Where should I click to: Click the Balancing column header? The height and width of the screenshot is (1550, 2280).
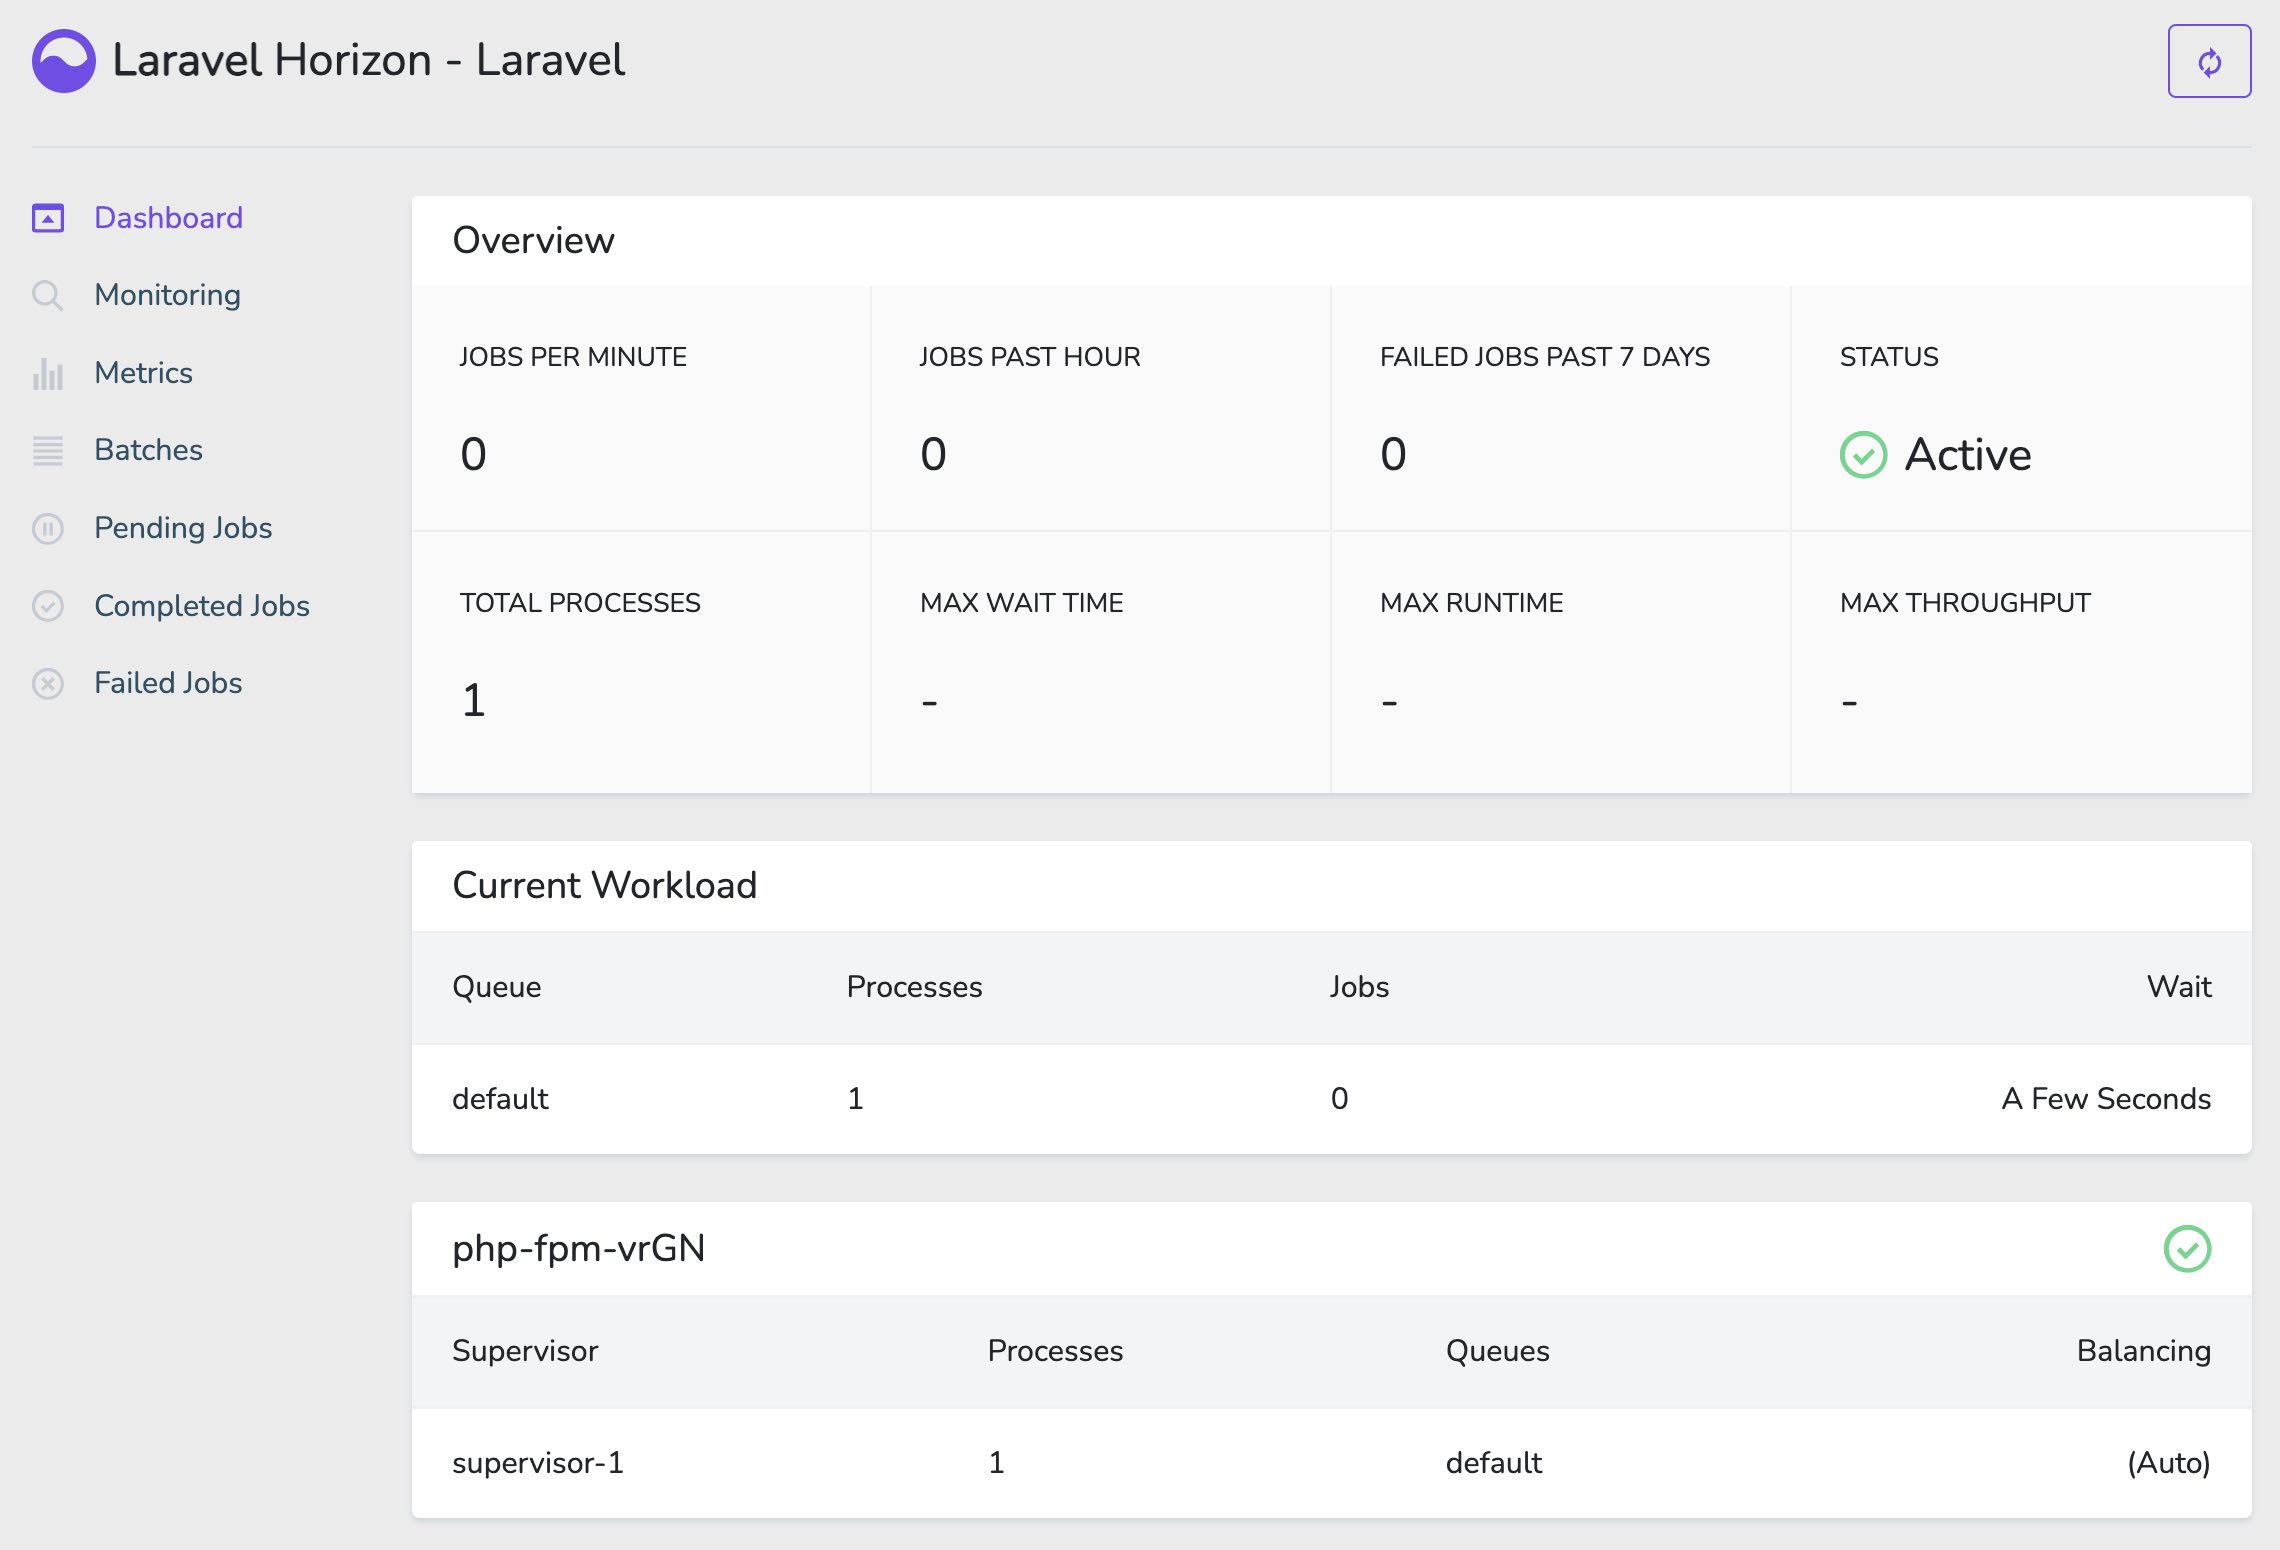2143,1351
